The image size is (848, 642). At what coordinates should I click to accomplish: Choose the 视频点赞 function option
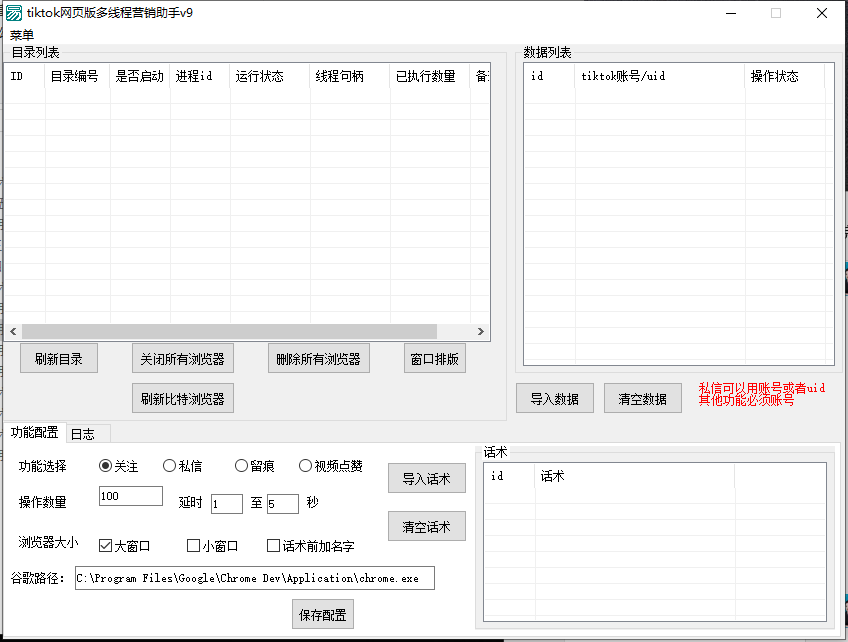pos(305,466)
